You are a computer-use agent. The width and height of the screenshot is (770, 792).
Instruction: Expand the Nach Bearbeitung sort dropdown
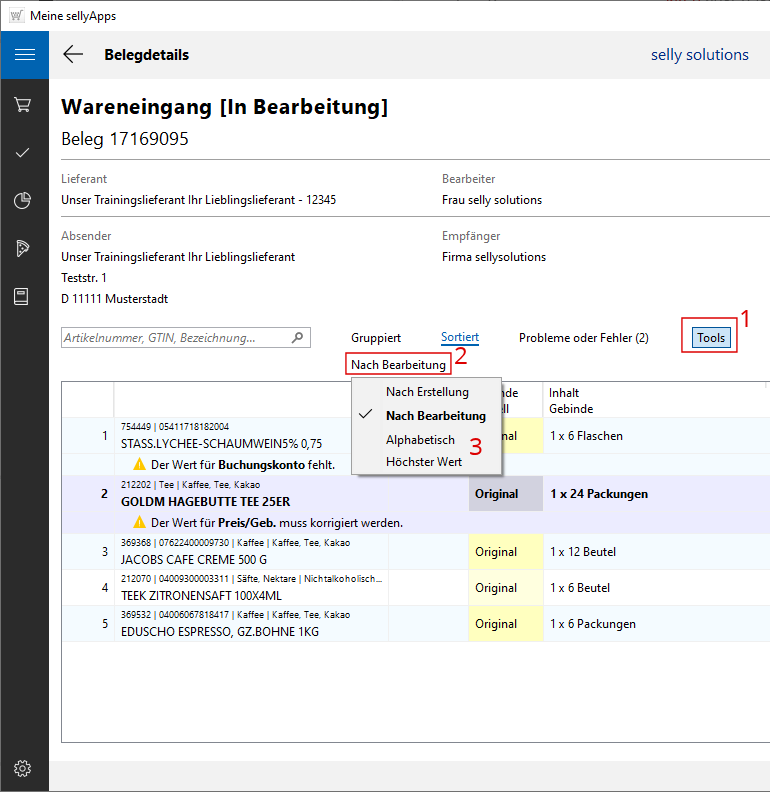click(x=398, y=365)
